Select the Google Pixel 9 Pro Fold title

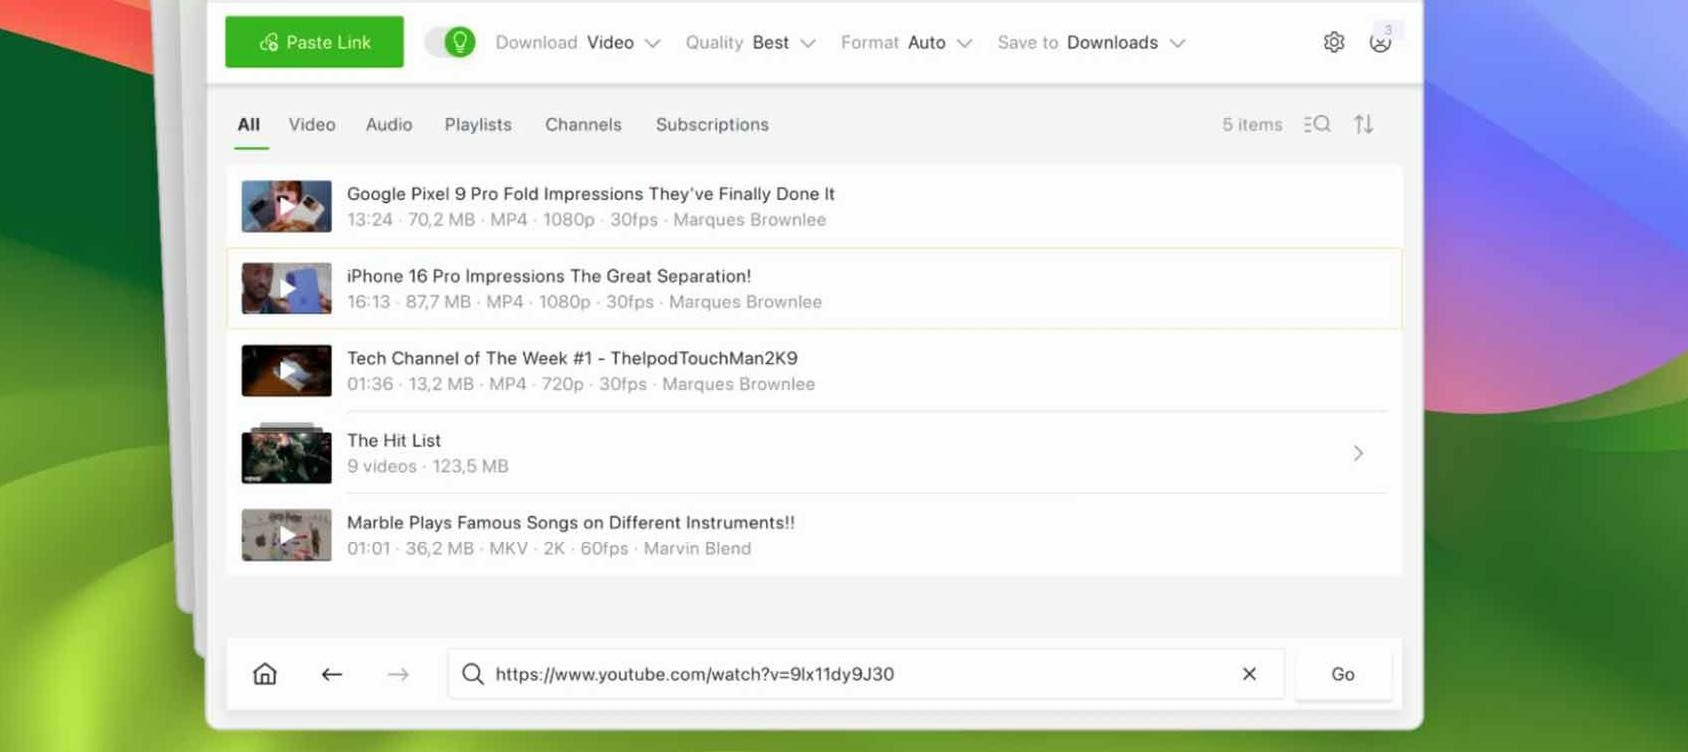coord(591,194)
